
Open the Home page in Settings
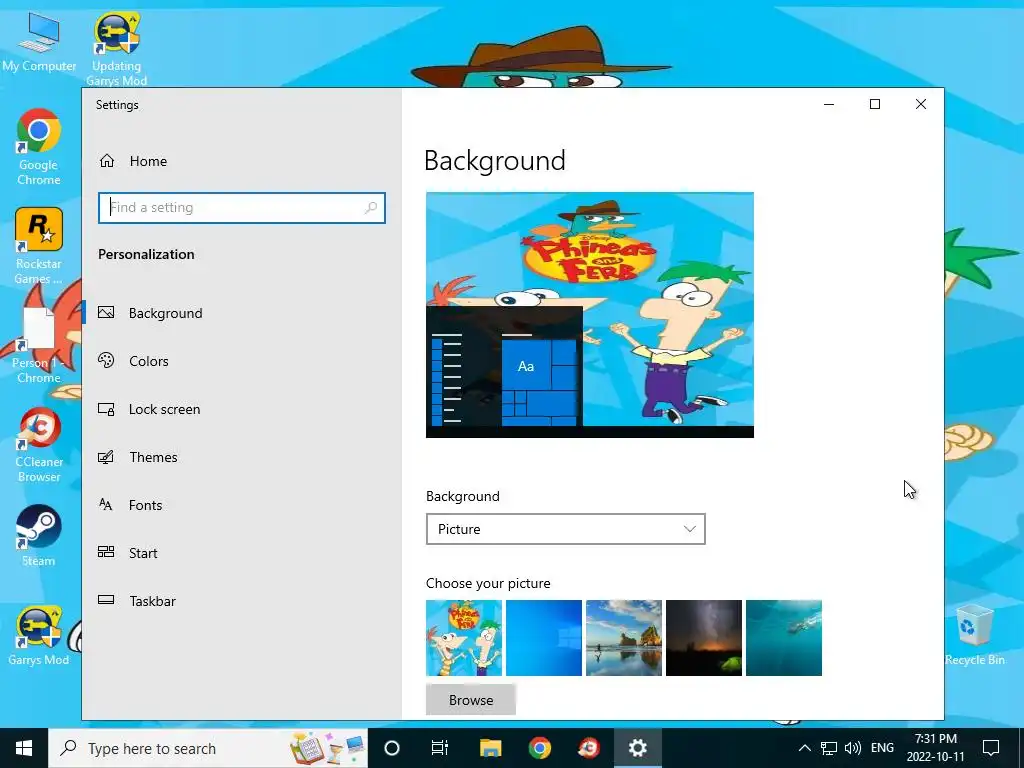point(242,161)
